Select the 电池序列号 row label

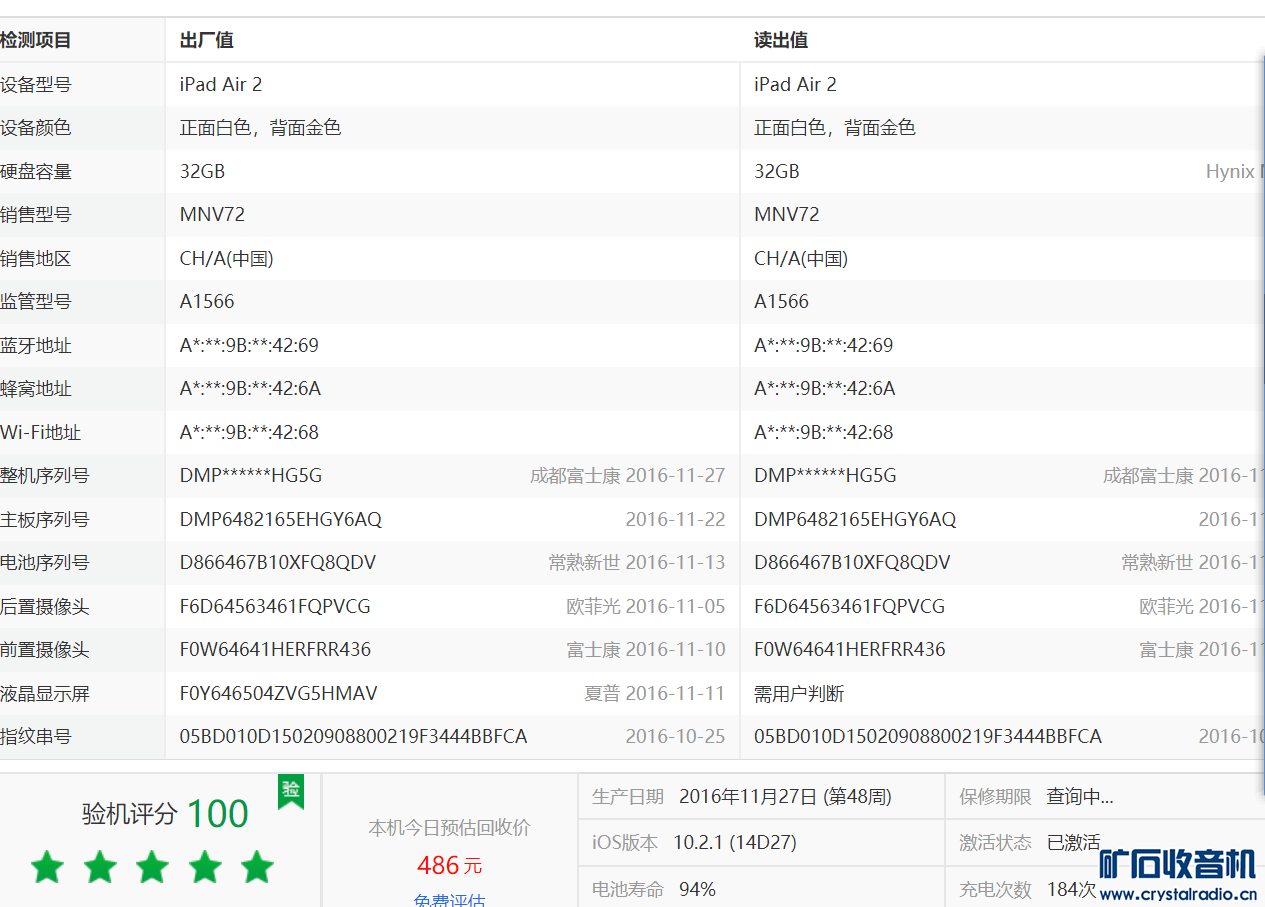click(45, 563)
